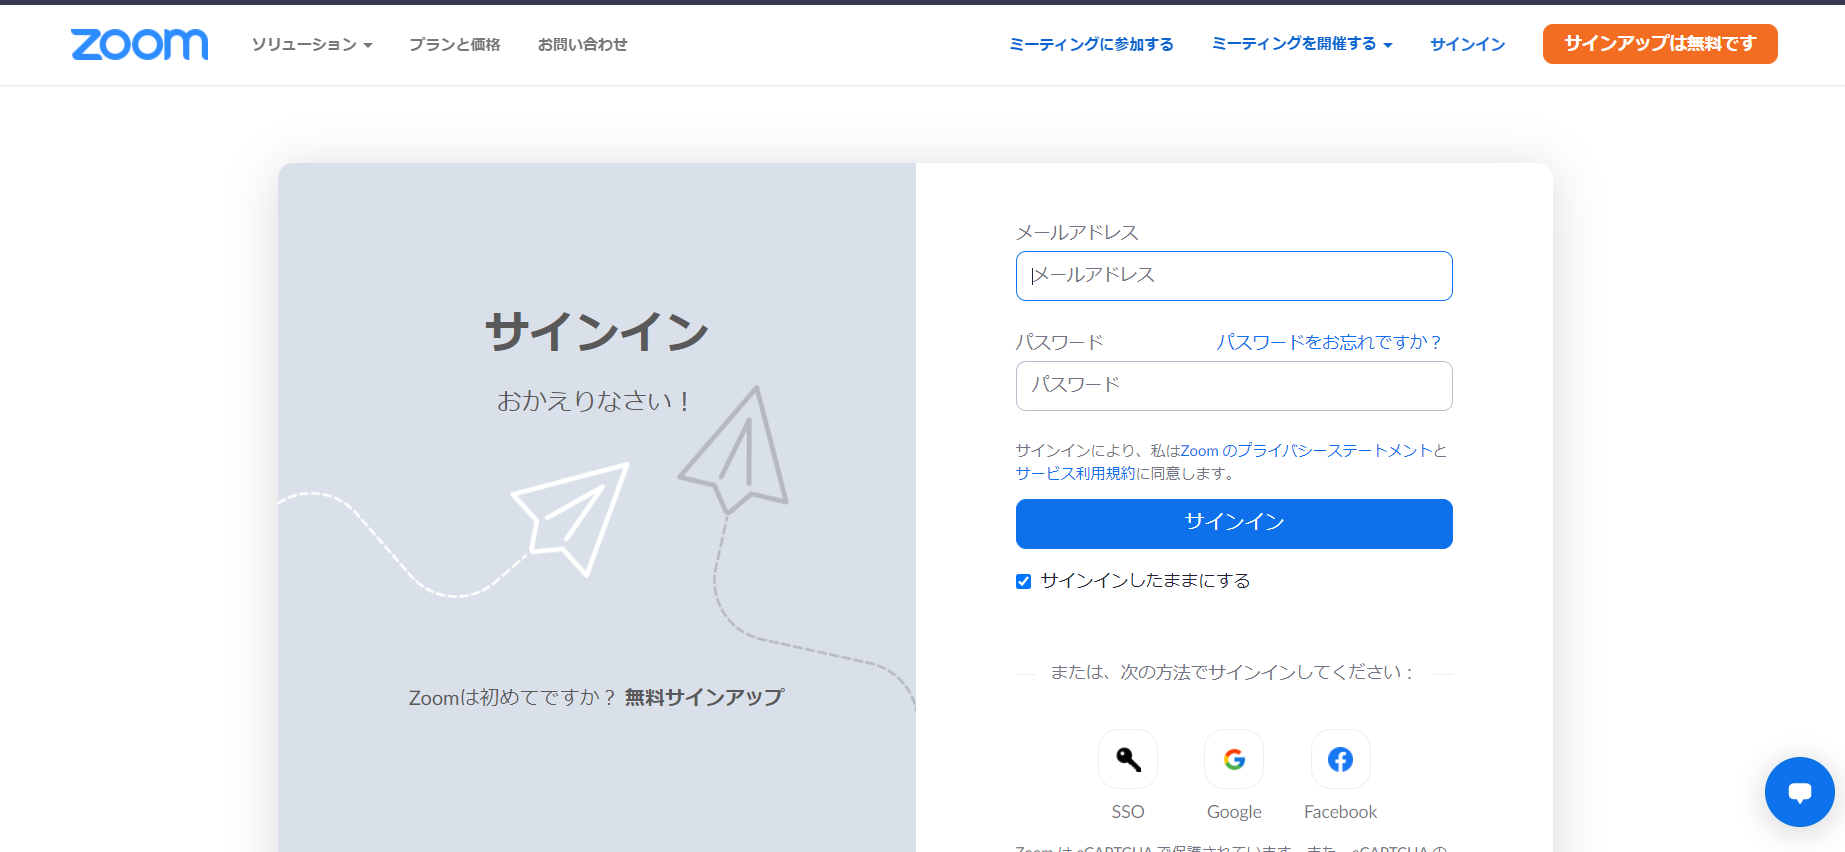Open the プランと価格 menu item
This screenshot has width=1845, height=852.
(x=454, y=45)
